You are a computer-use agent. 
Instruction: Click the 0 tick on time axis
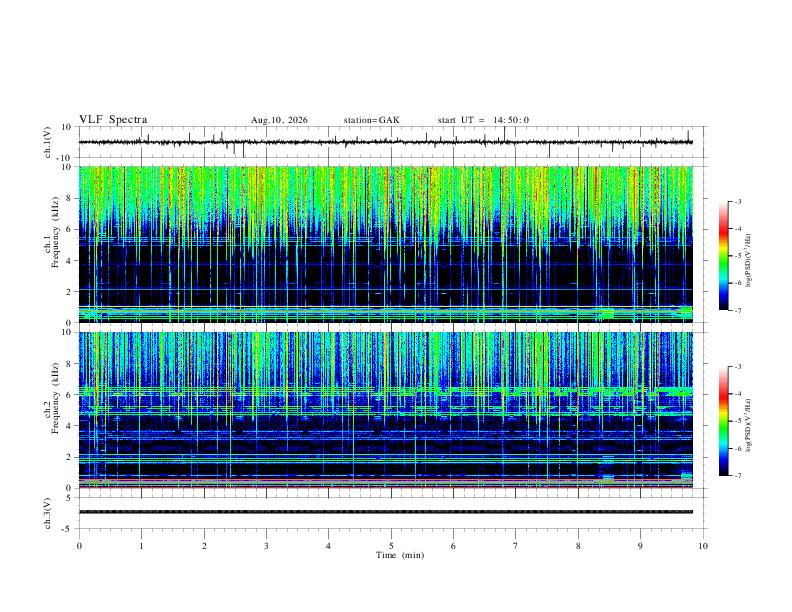(x=79, y=546)
